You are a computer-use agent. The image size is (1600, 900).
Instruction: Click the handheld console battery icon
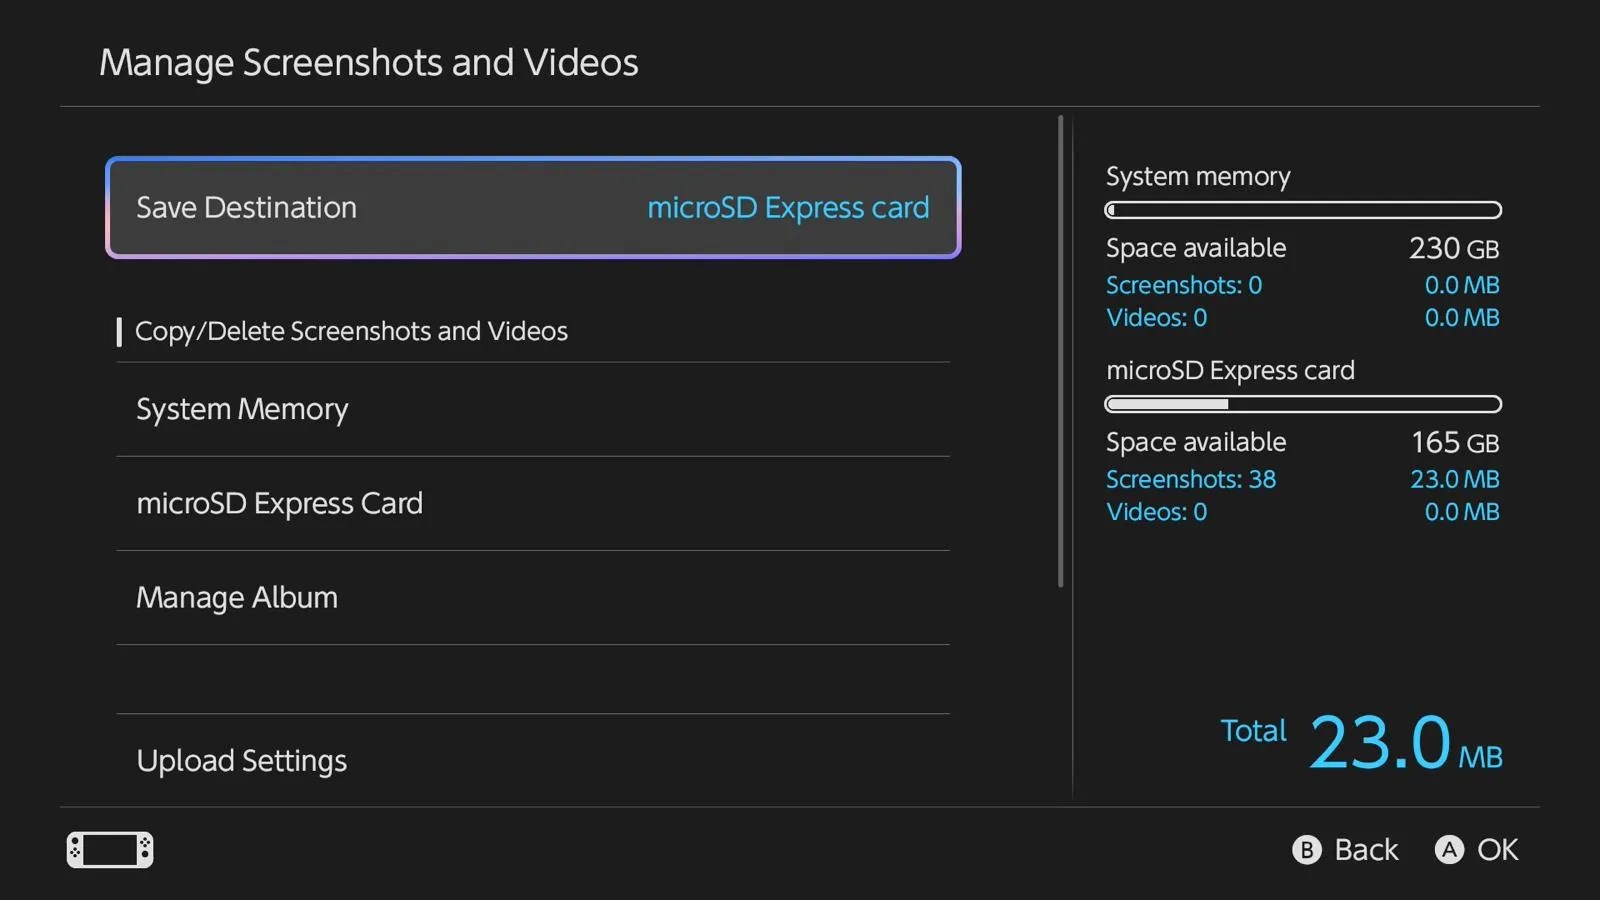pos(109,850)
